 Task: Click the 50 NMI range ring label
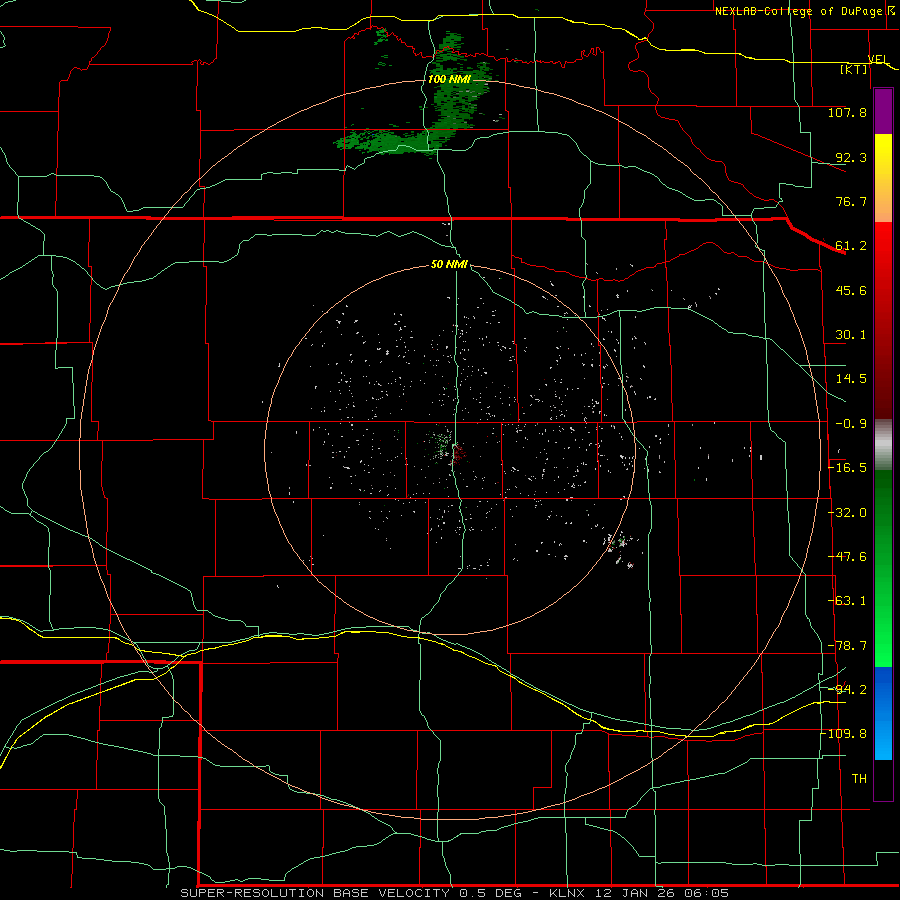pyautogui.click(x=449, y=265)
